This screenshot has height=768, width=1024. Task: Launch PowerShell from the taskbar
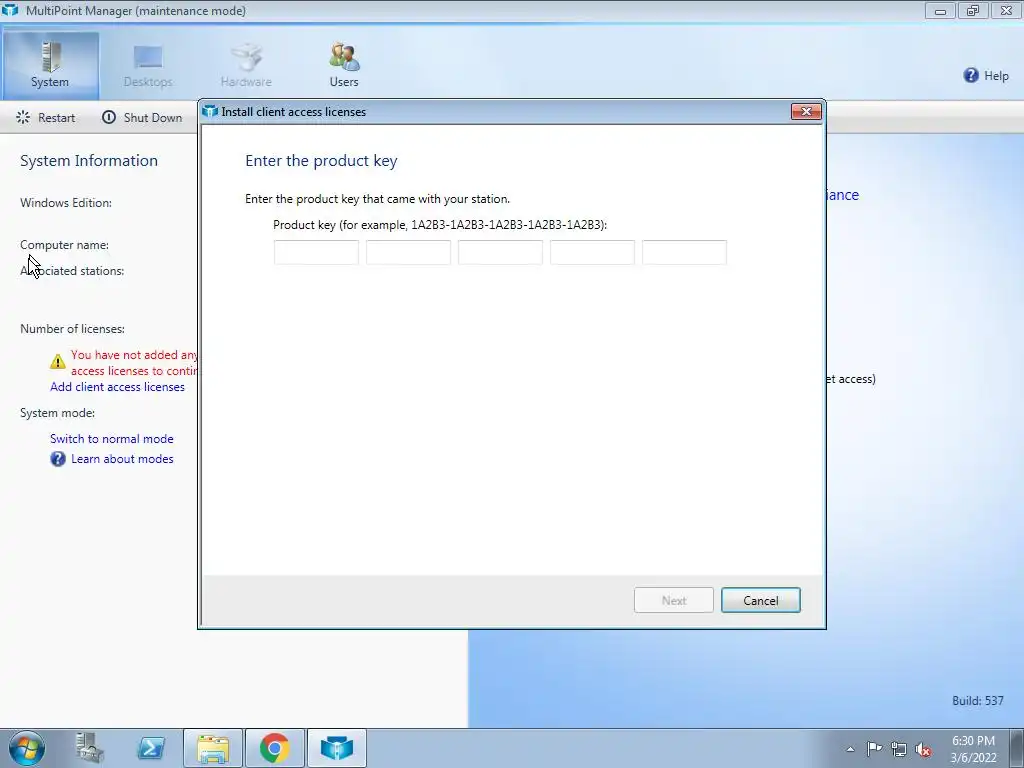point(151,748)
